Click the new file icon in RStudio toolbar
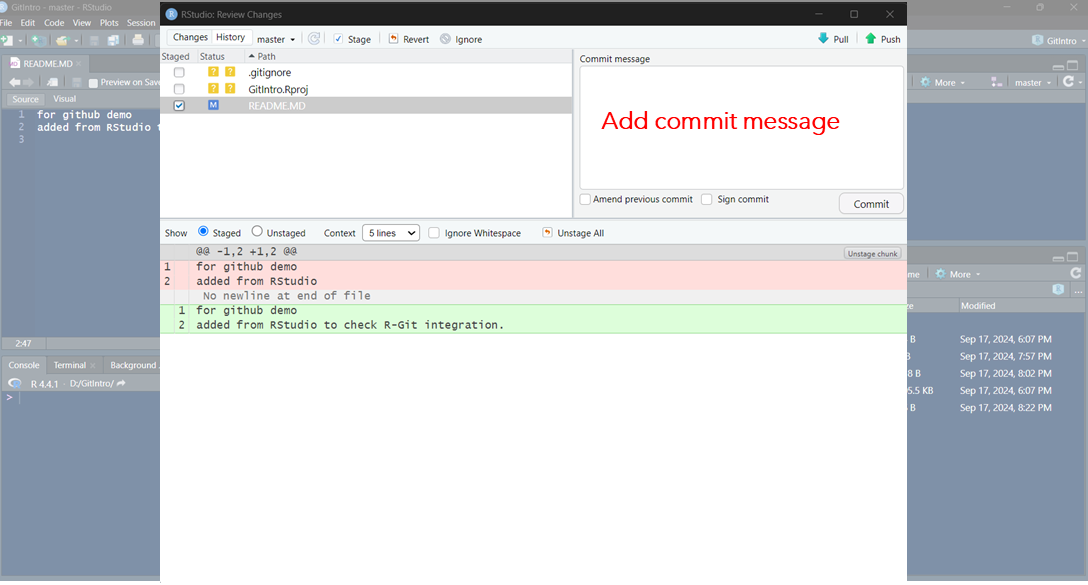This screenshot has width=1088, height=585. tap(8, 40)
